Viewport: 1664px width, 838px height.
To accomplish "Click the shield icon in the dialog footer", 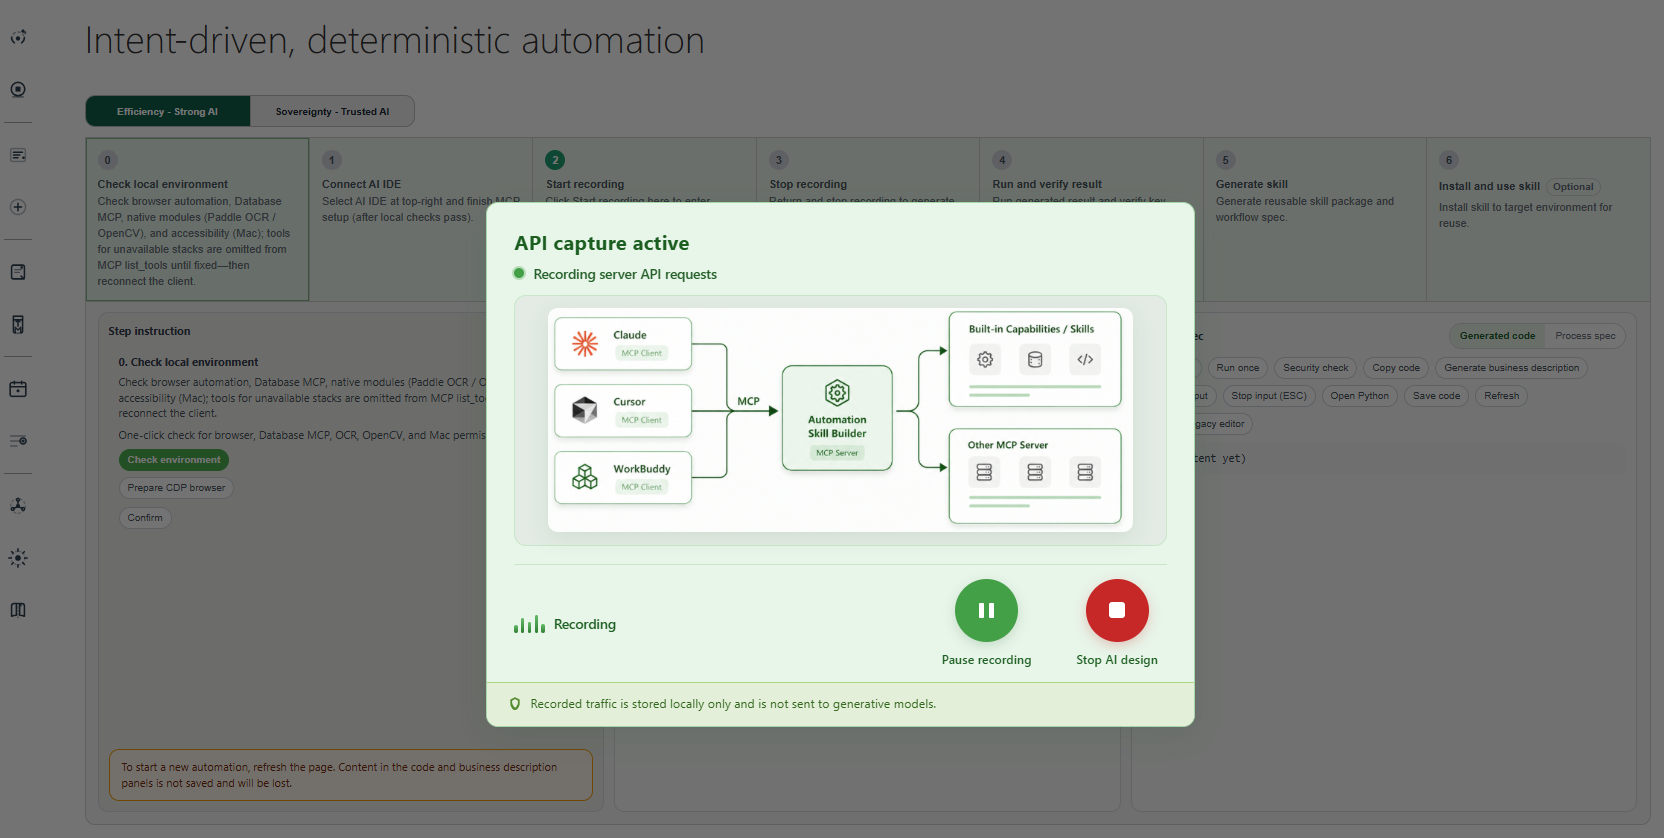I will 515,704.
